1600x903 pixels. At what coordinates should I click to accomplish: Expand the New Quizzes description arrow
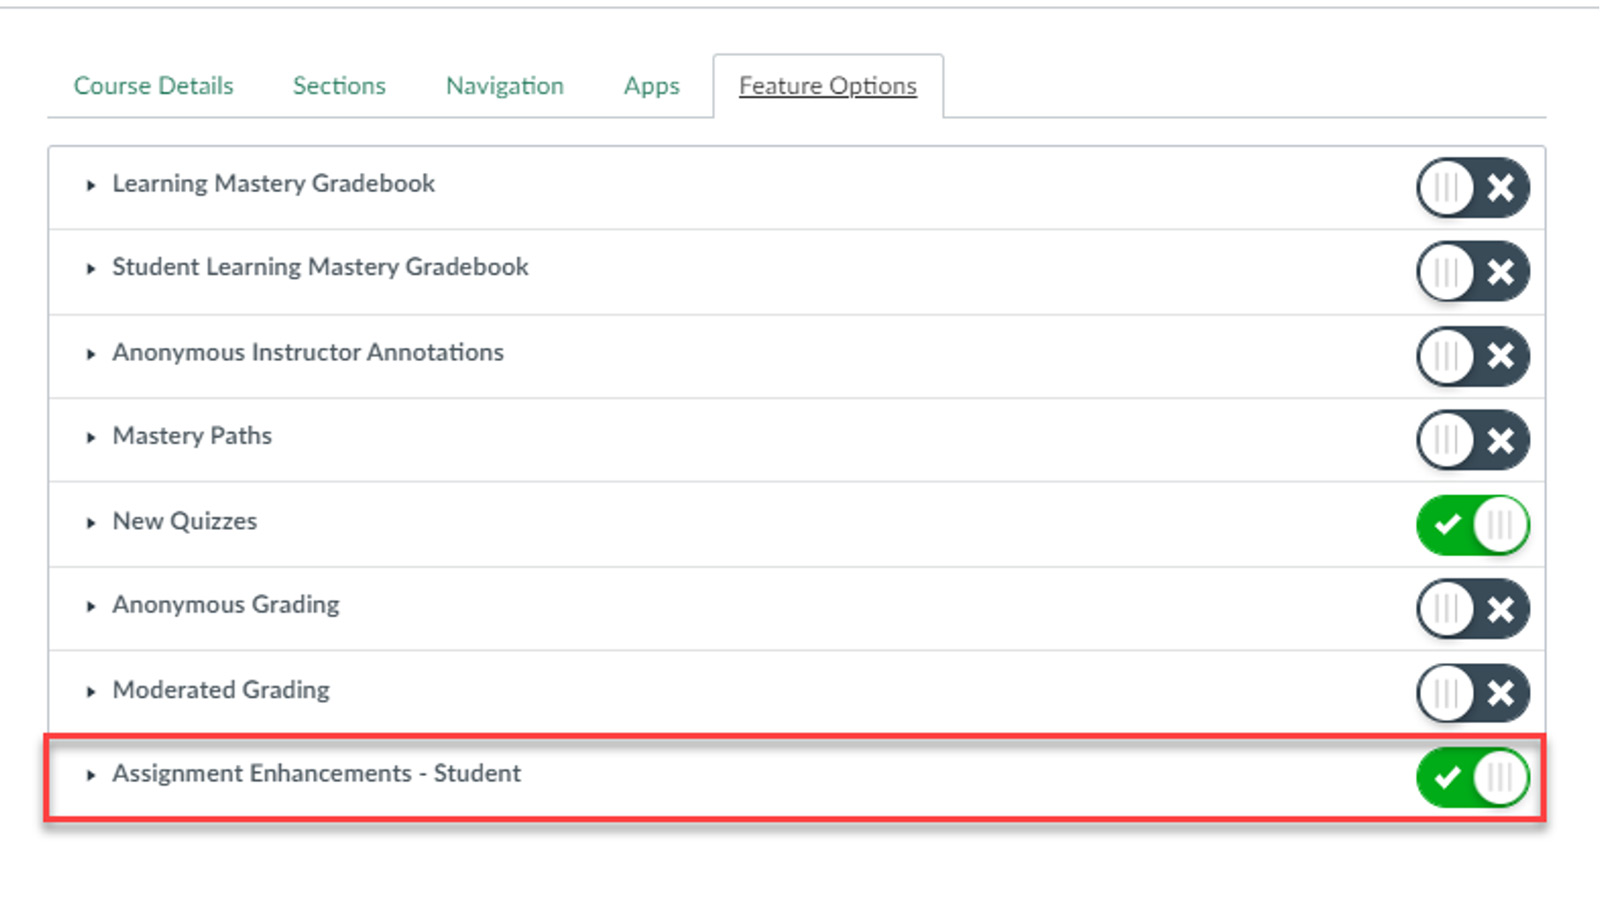click(91, 523)
